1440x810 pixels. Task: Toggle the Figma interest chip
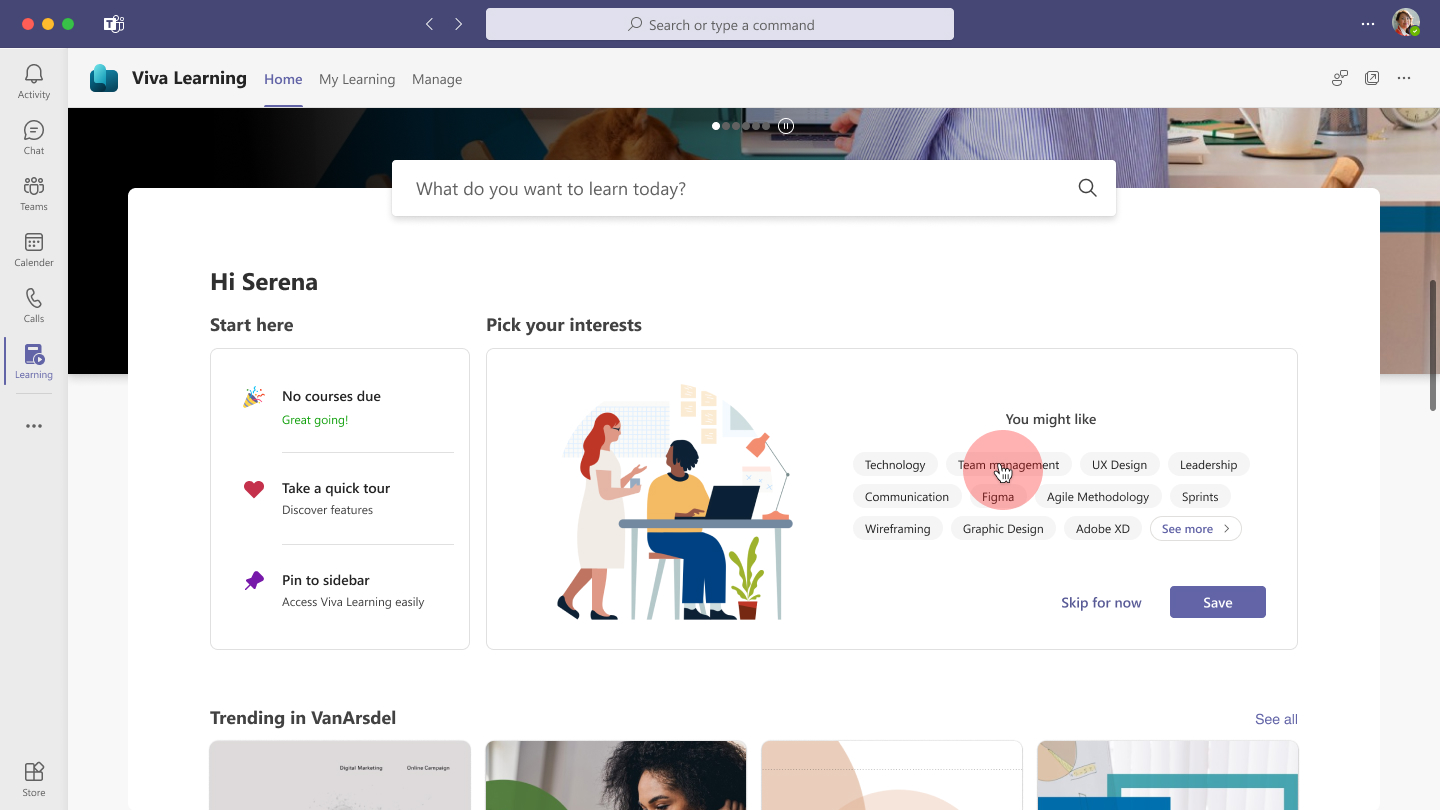(998, 496)
